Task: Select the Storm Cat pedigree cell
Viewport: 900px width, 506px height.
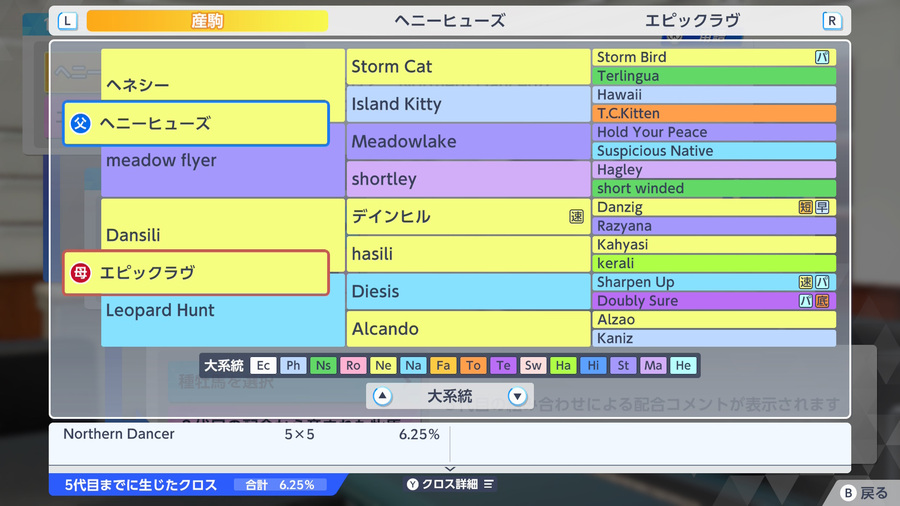Action: [x=468, y=67]
